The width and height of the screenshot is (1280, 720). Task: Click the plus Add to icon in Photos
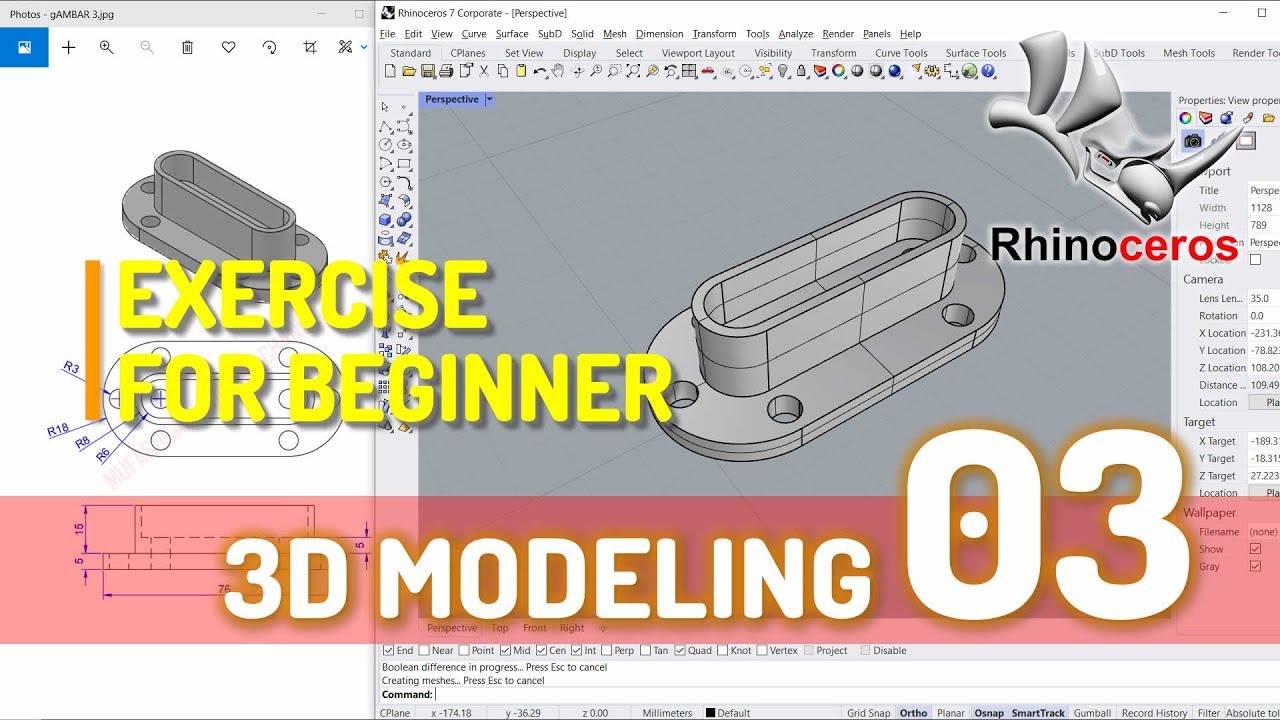(x=68, y=47)
